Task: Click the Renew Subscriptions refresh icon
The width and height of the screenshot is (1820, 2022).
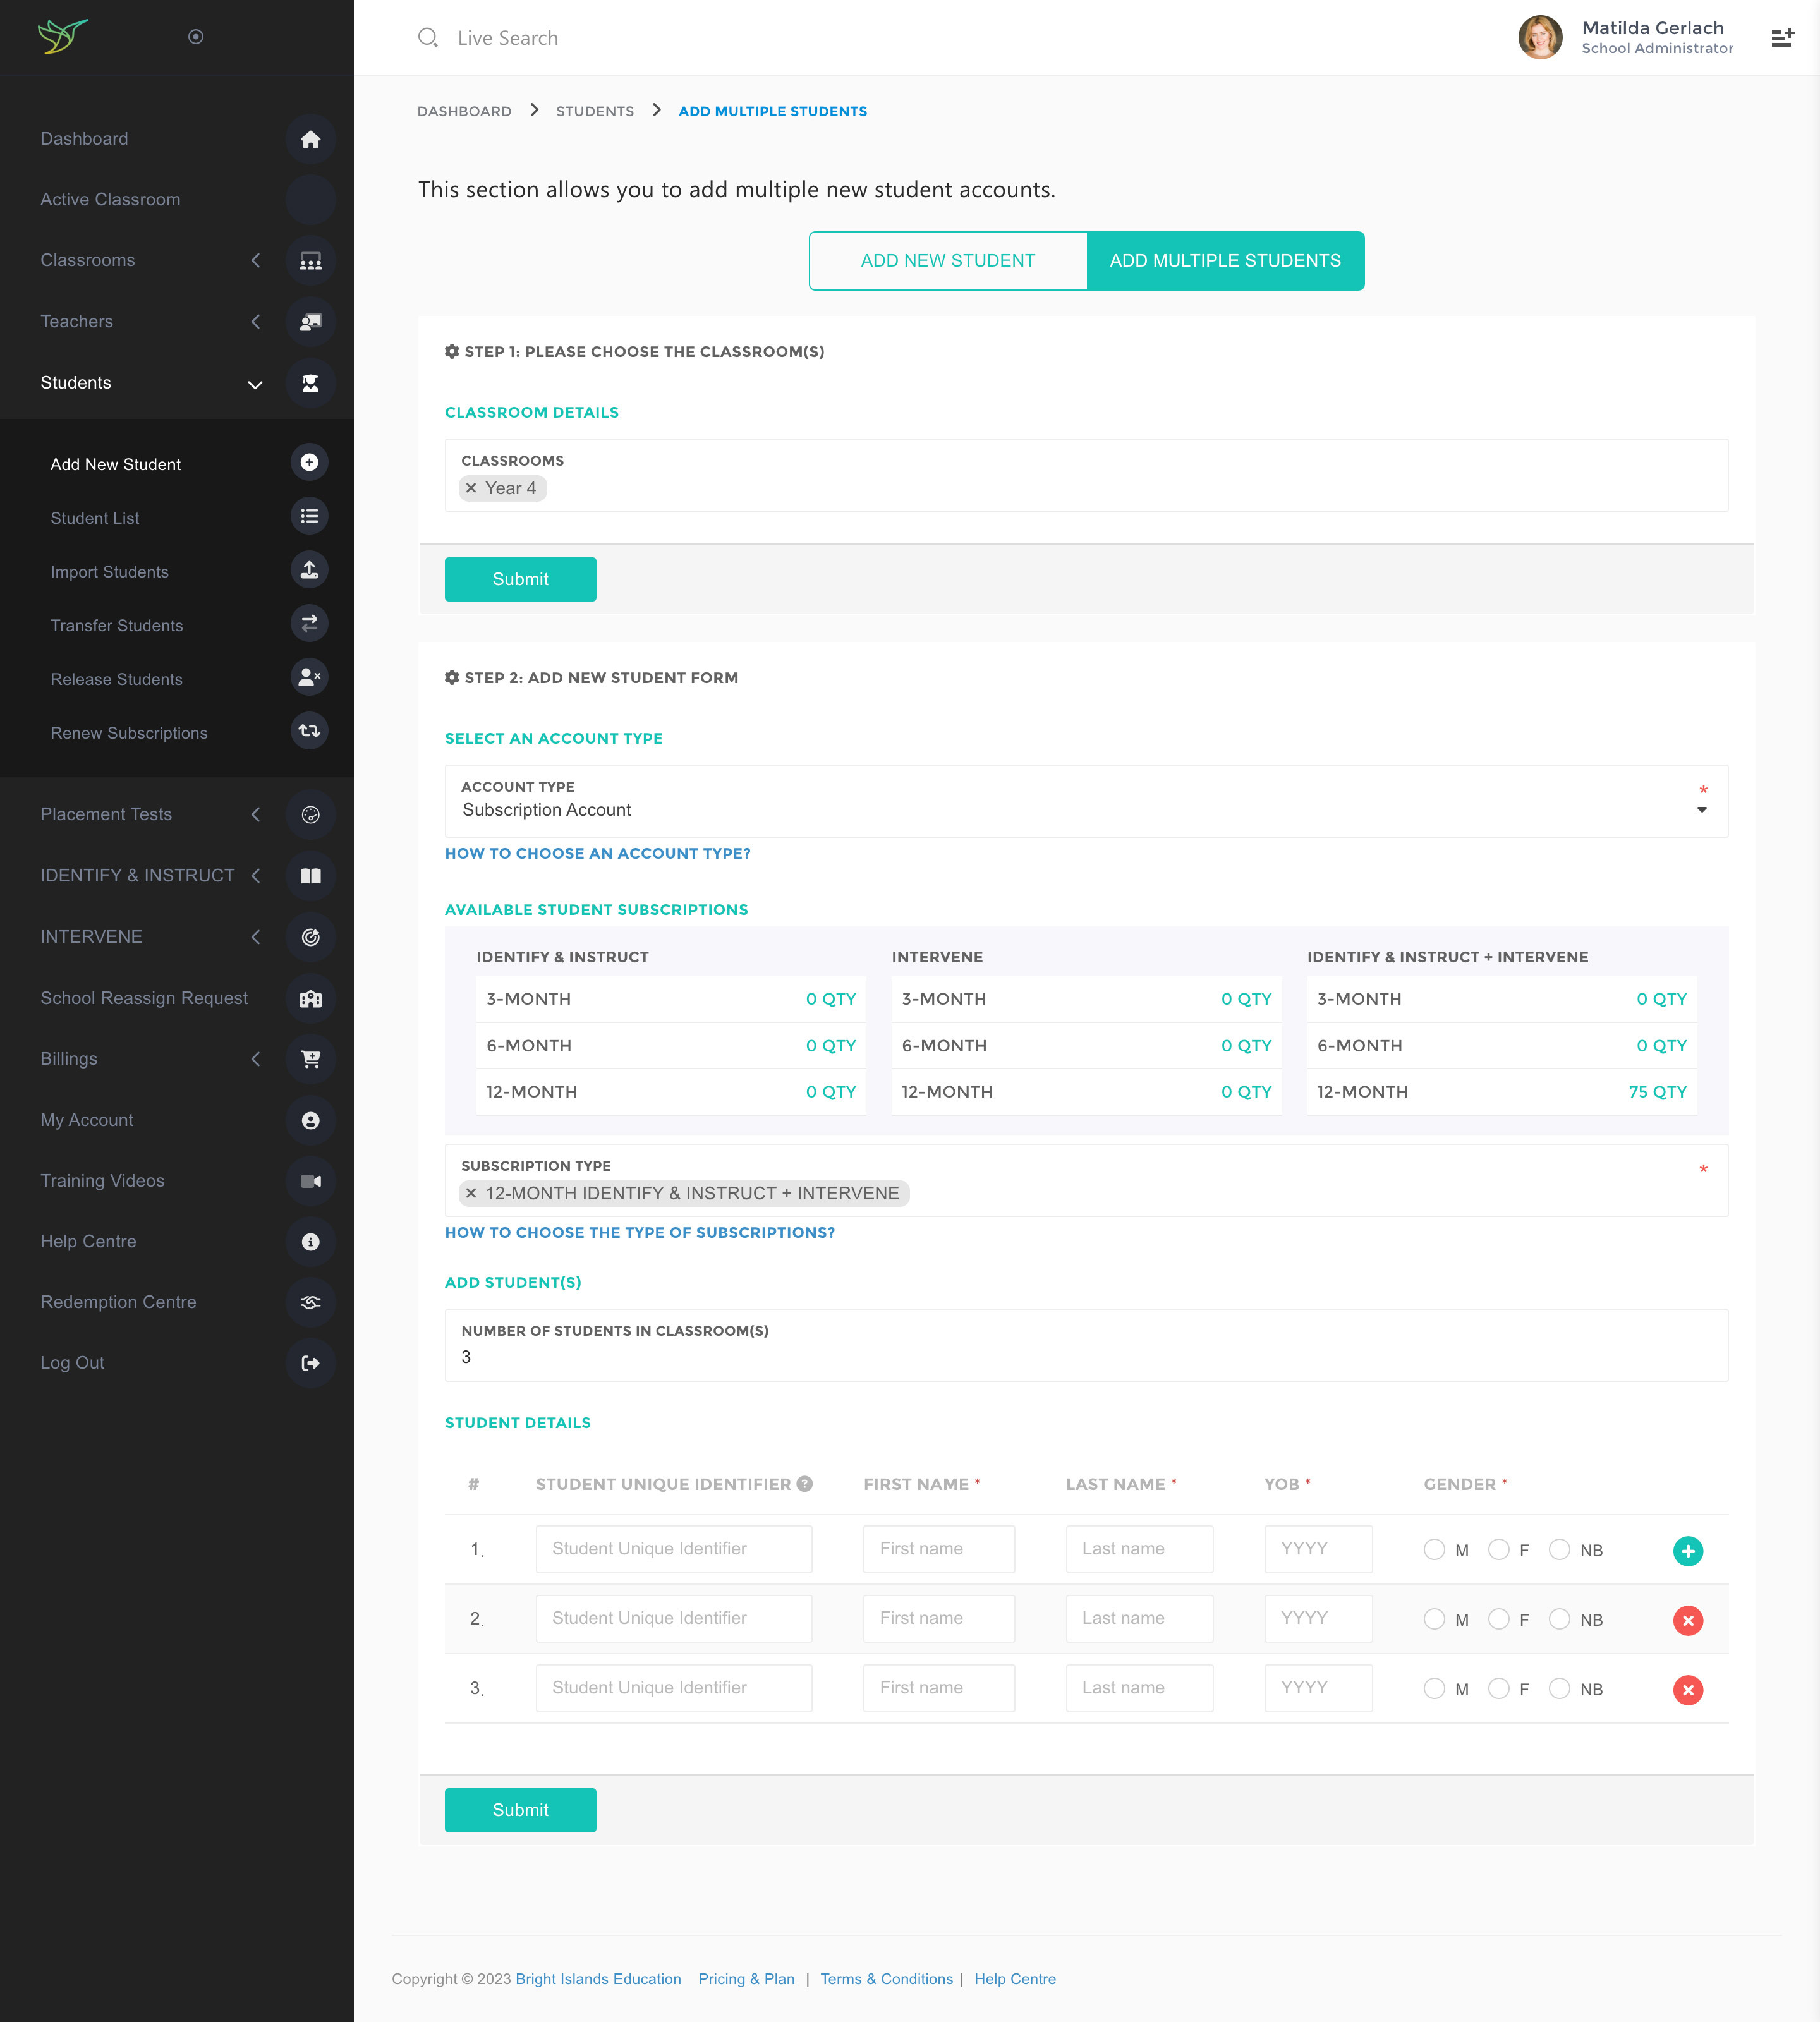Action: pyautogui.click(x=310, y=731)
